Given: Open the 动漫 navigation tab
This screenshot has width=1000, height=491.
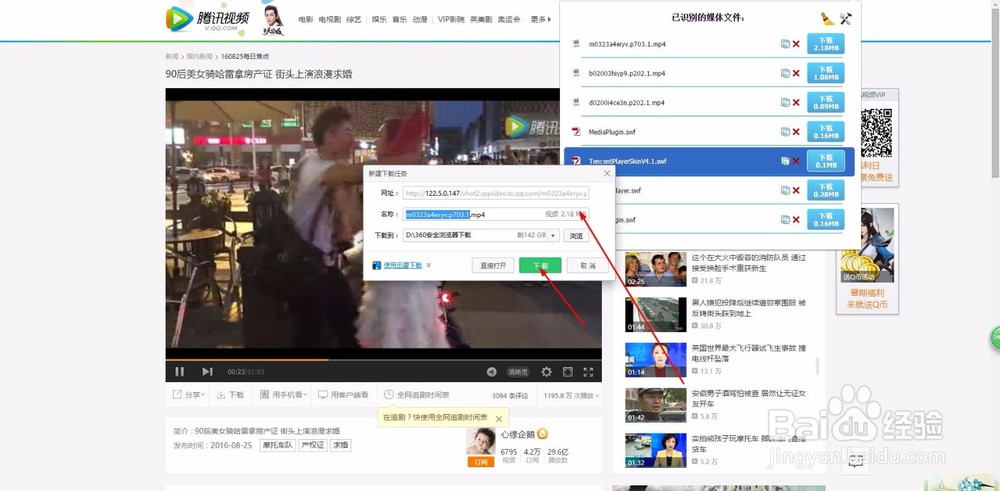Looking at the screenshot, I should pos(420,20).
